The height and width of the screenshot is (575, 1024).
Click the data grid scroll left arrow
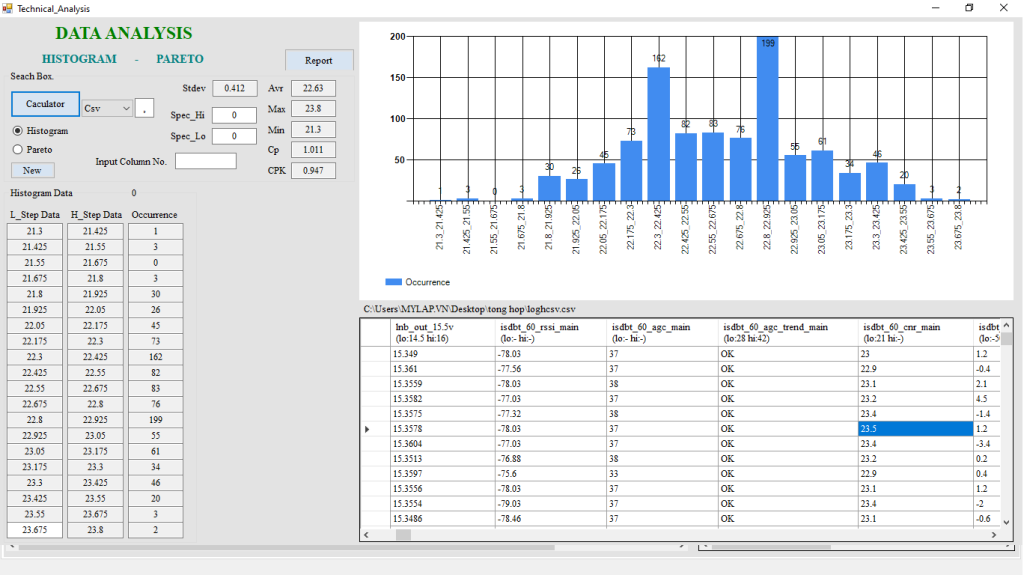click(x=366, y=534)
